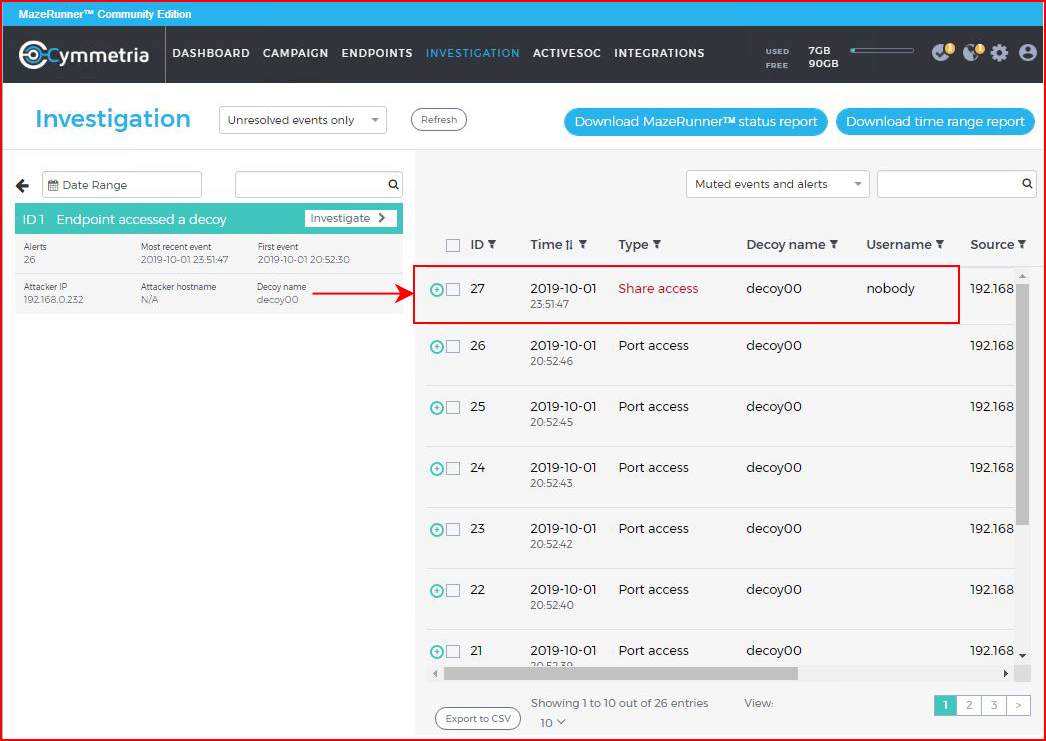
Task: Expand event row 25 plus icon
Action: [x=436, y=408]
